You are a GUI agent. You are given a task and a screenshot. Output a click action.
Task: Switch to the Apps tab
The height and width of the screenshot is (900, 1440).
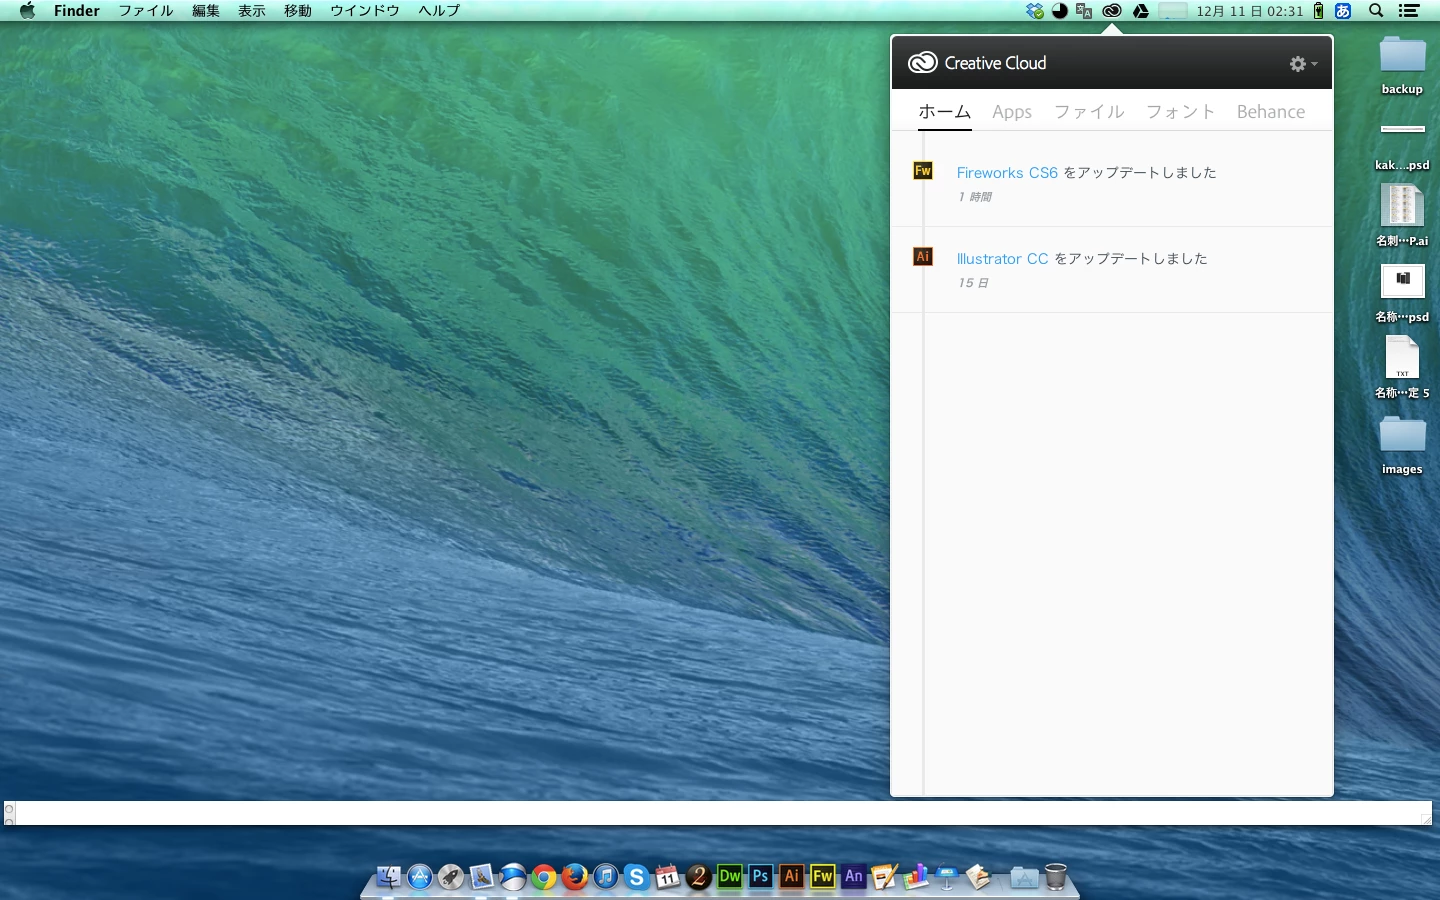coord(1012,112)
